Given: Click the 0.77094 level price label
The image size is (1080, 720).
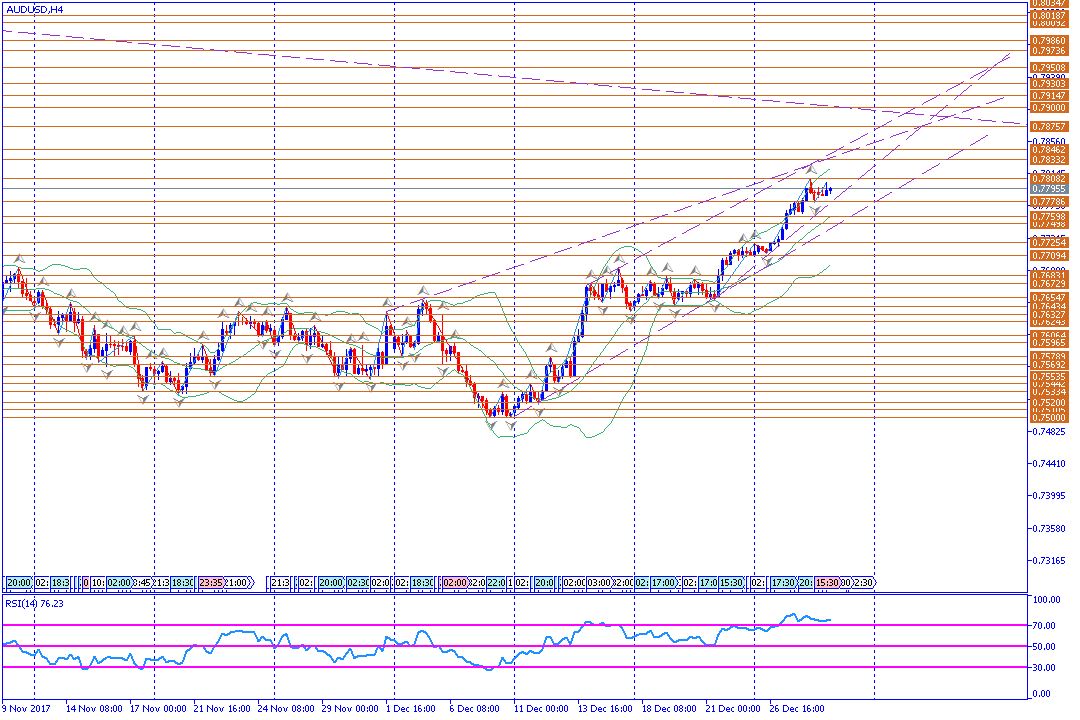Looking at the screenshot, I should [1048, 256].
